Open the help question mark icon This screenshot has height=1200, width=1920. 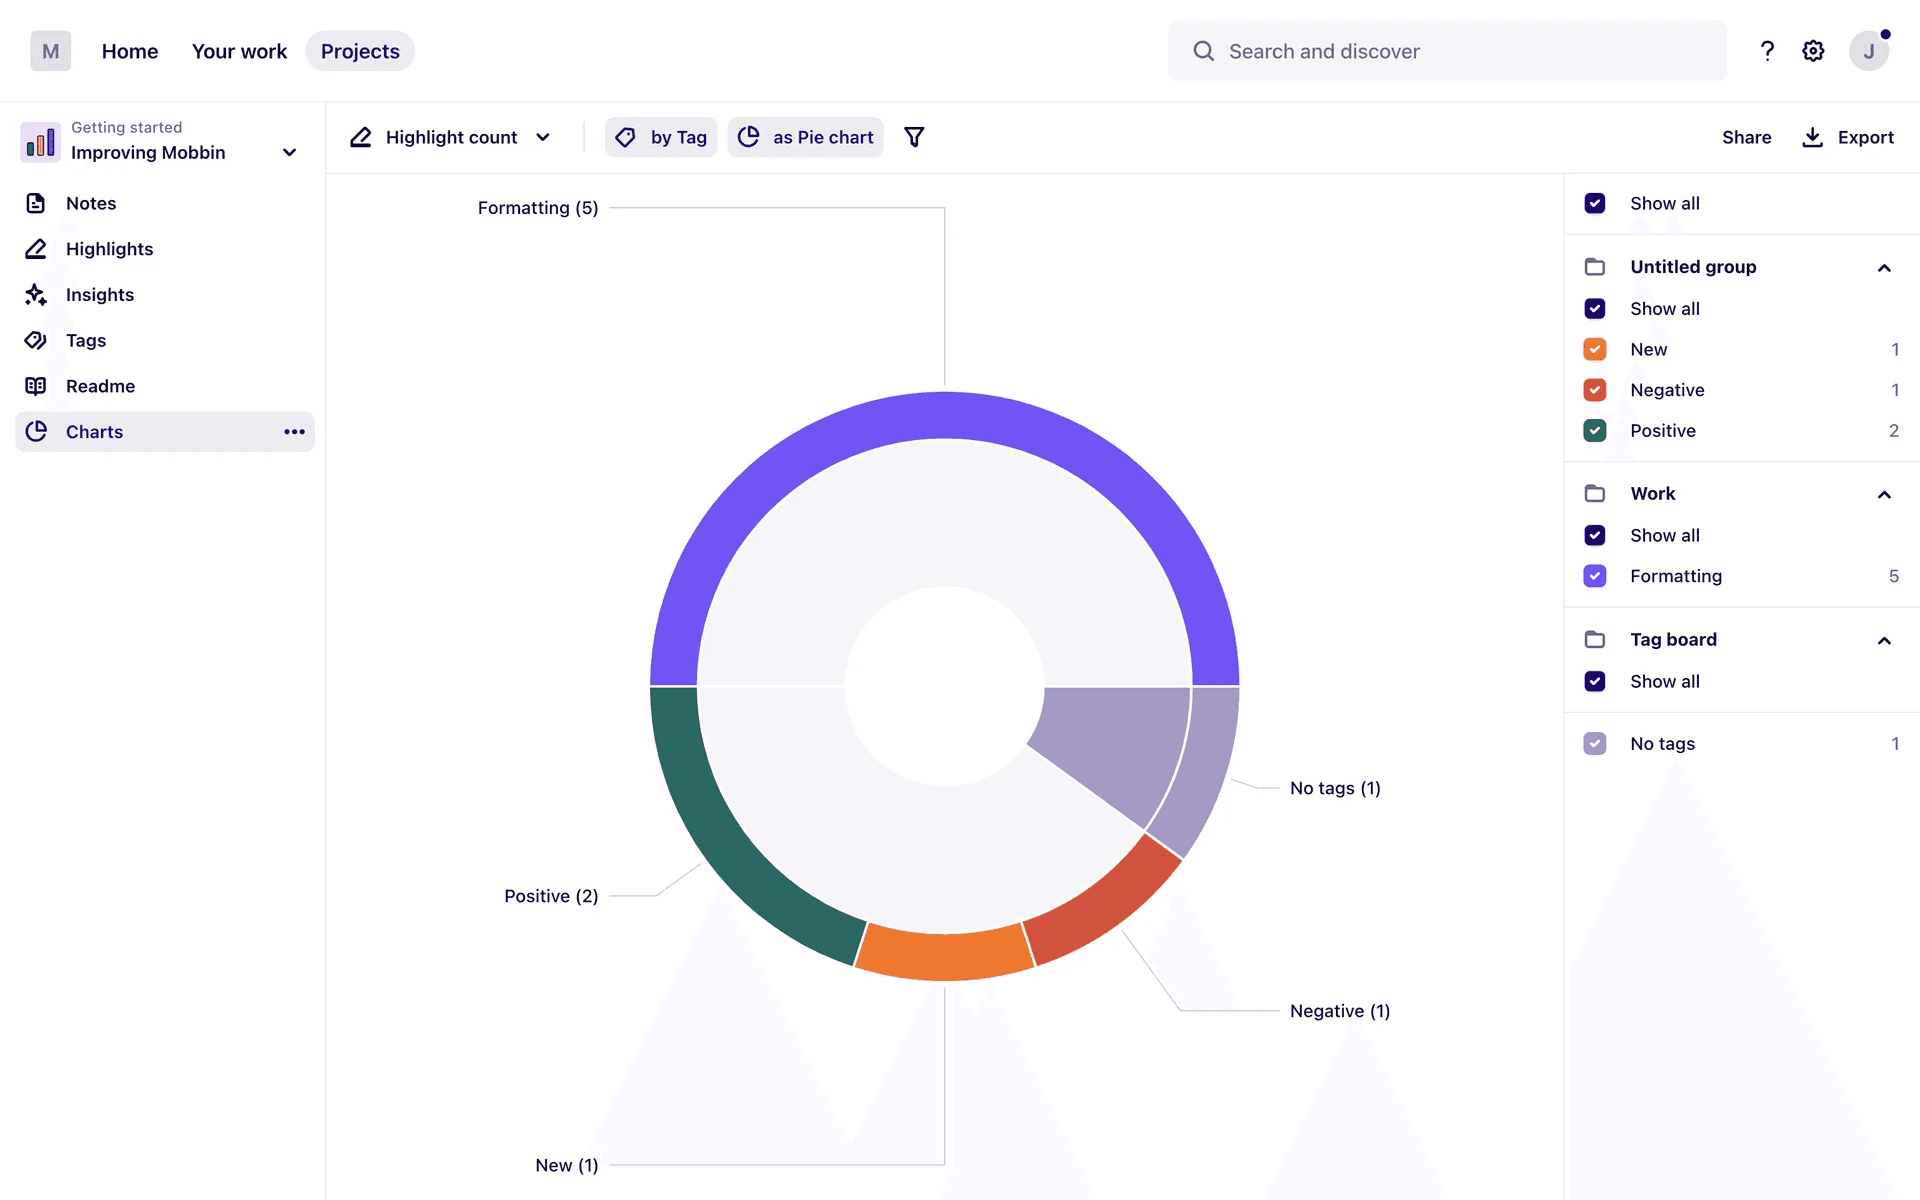pyautogui.click(x=1767, y=51)
